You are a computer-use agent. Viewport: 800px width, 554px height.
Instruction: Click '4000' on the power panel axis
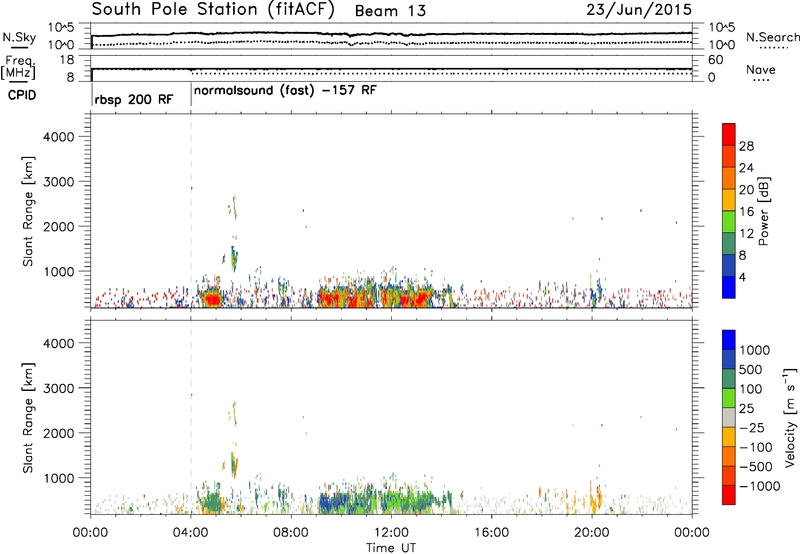59,137
